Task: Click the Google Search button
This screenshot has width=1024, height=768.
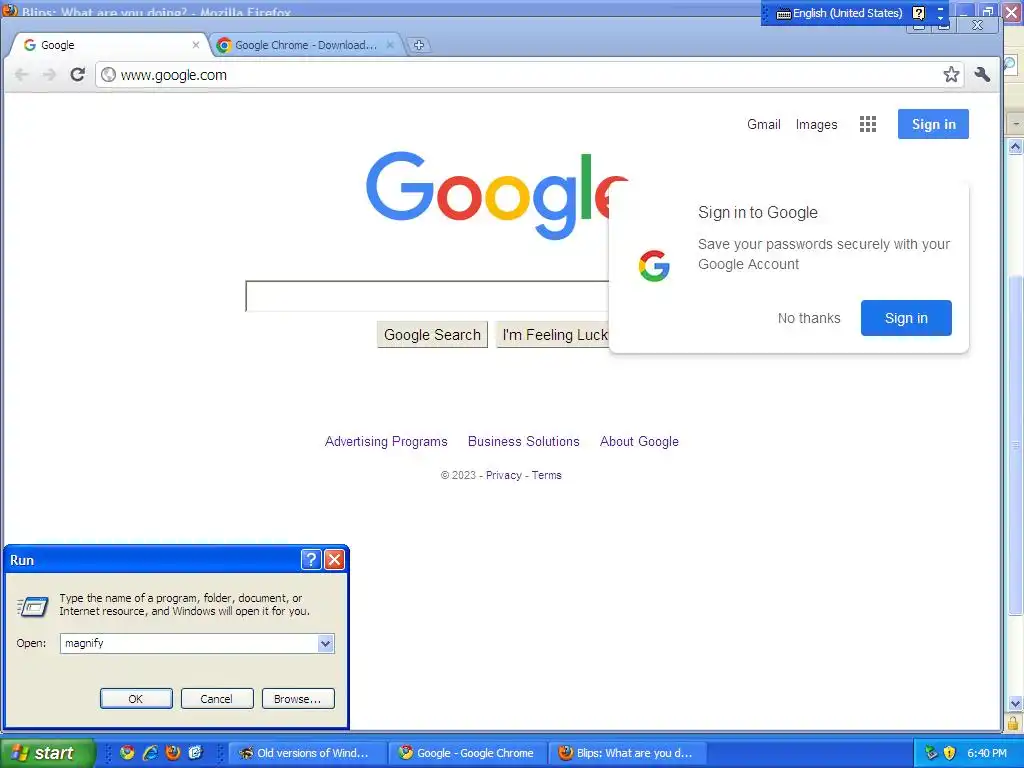Action: coord(432,335)
